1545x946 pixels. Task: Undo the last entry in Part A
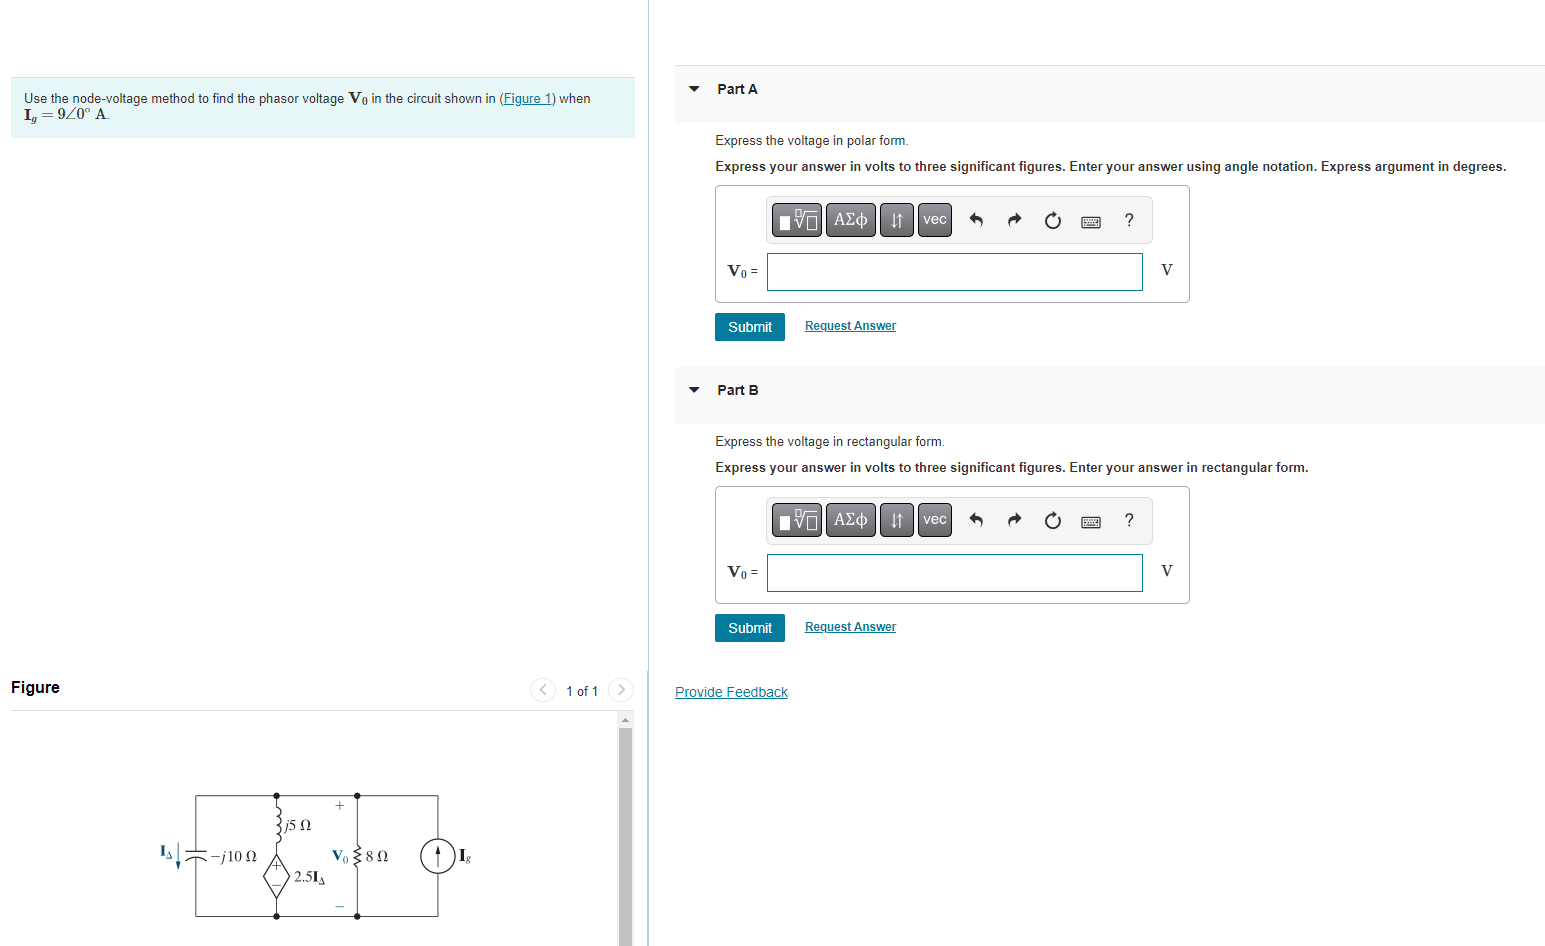point(975,219)
